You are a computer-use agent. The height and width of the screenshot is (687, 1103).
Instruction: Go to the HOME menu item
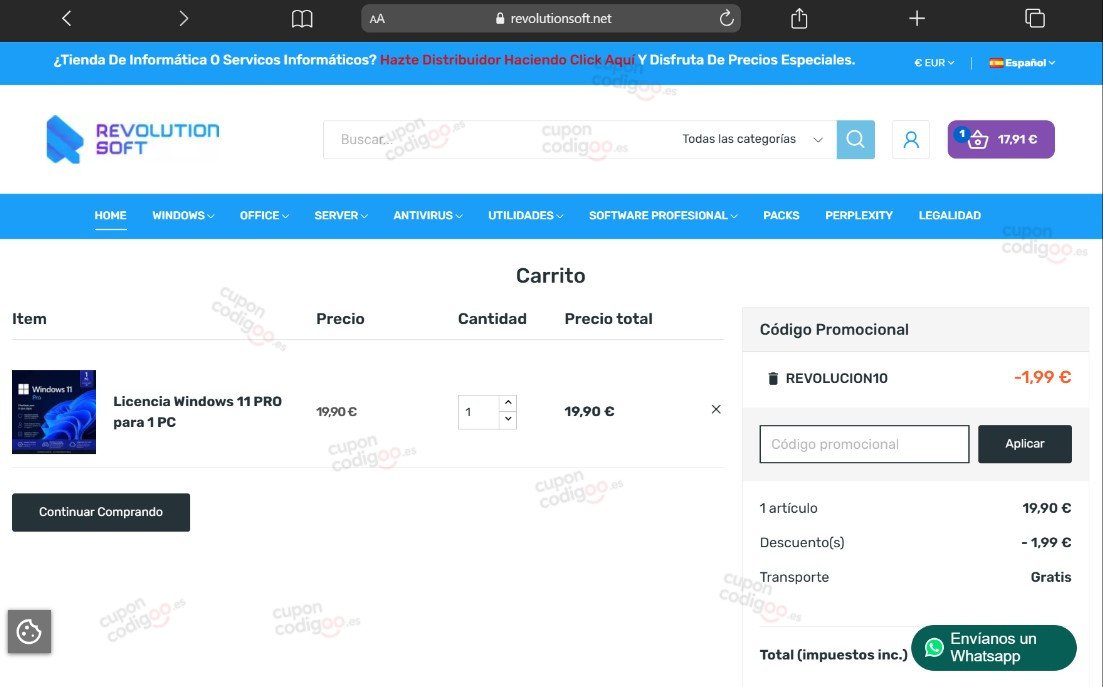[x=110, y=216]
